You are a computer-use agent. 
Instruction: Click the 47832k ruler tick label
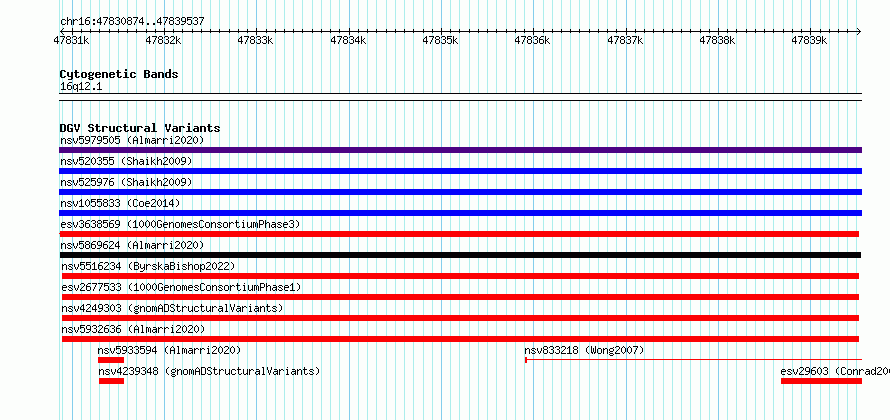(163, 40)
